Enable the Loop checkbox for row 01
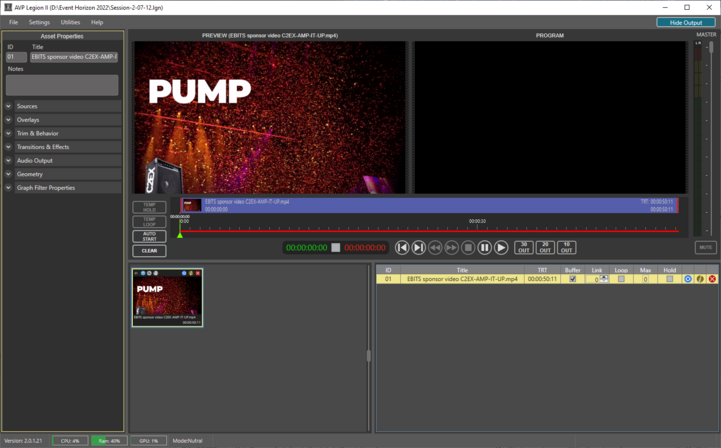 click(x=621, y=279)
